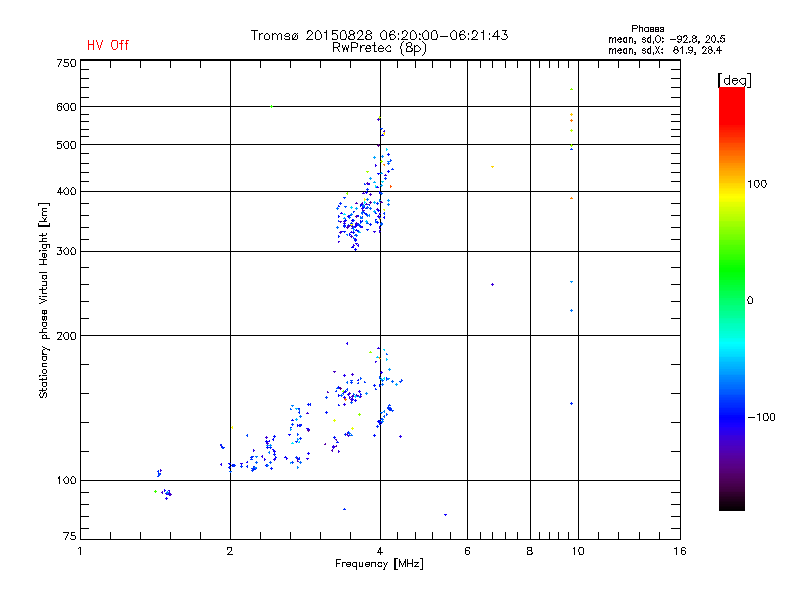Click the blue point near 5.4 MHz below 100 km
Viewport: 800px width, 600px height.
pos(445,515)
